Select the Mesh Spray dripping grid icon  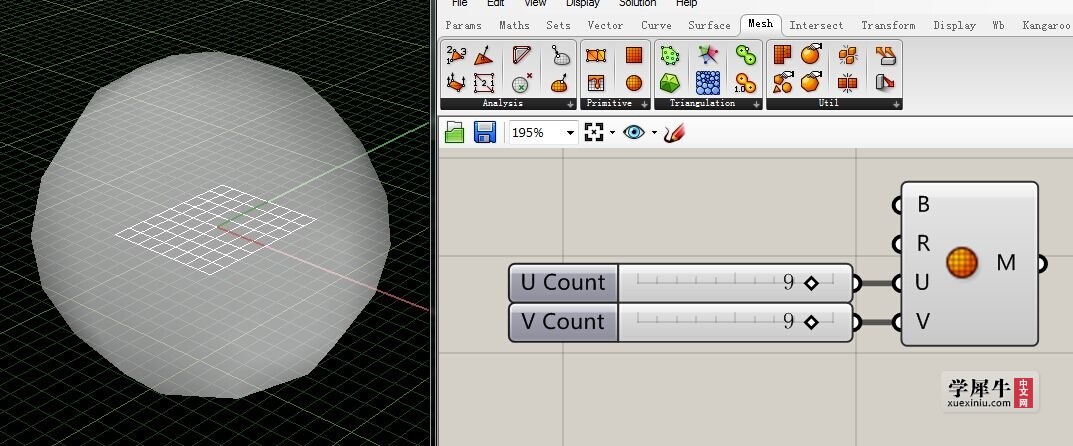coord(596,83)
